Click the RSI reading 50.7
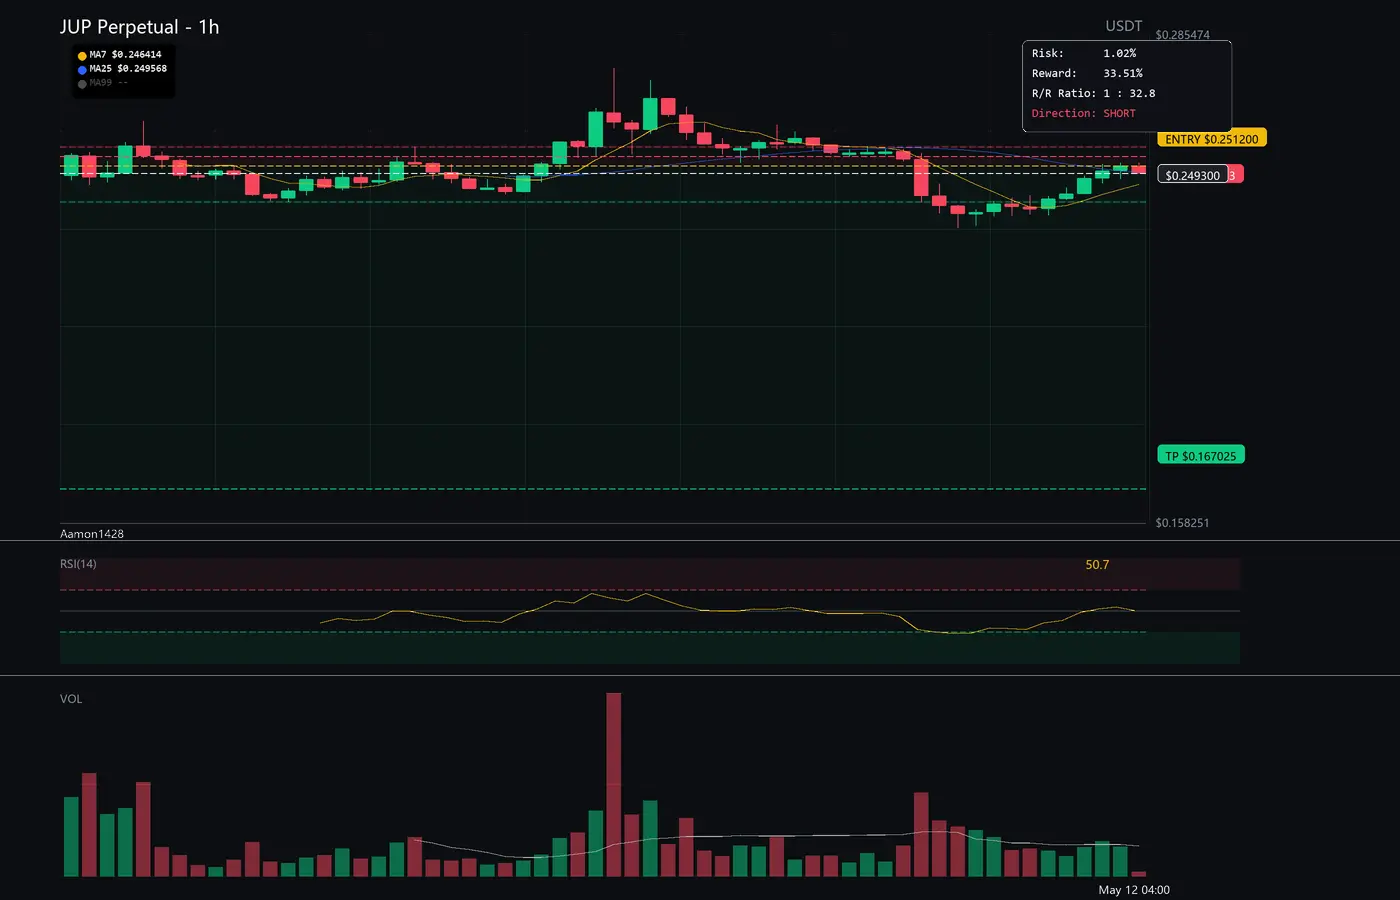The height and width of the screenshot is (900, 1400). pos(1097,565)
